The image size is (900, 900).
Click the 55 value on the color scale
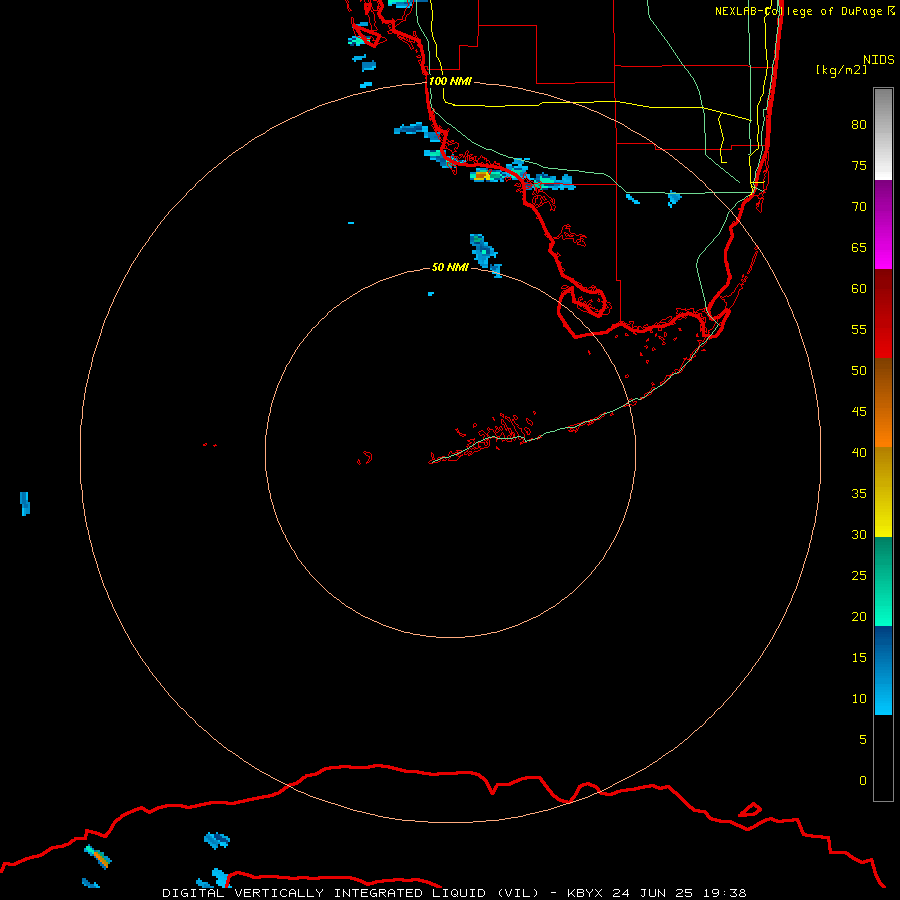click(x=859, y=329)
